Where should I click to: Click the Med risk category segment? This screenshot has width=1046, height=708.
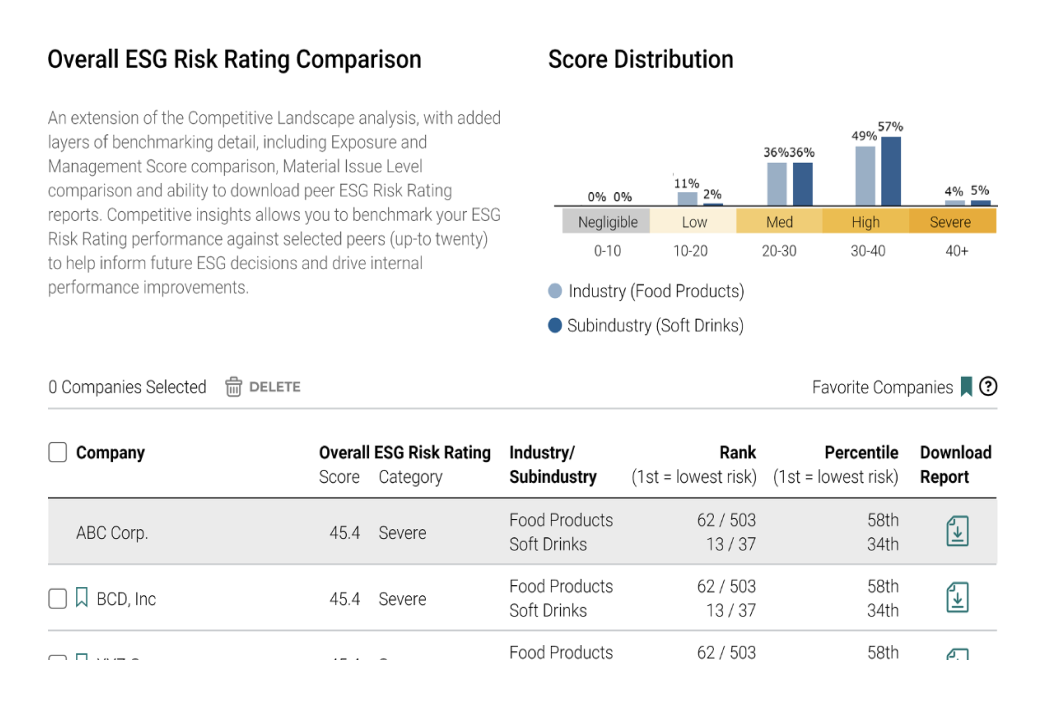(x=779, y=222)
